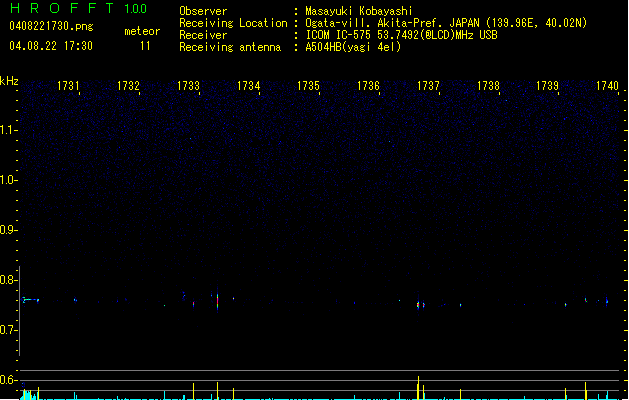Viewport: 629px width, 400px height.
Task: Click the tallest yellow power spike near 1737
Action: [418, 388]
